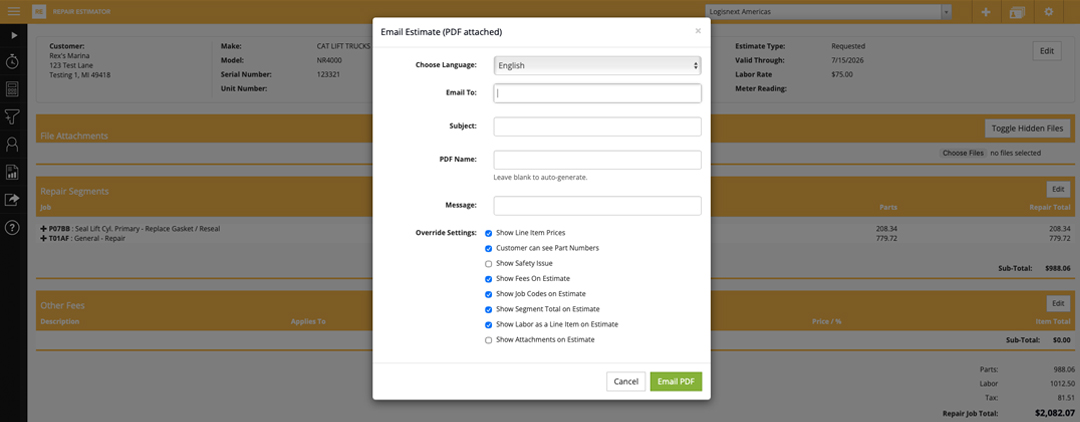Open the report chart icon in the sidebar

pyautogui.click(x=12, y=172)
